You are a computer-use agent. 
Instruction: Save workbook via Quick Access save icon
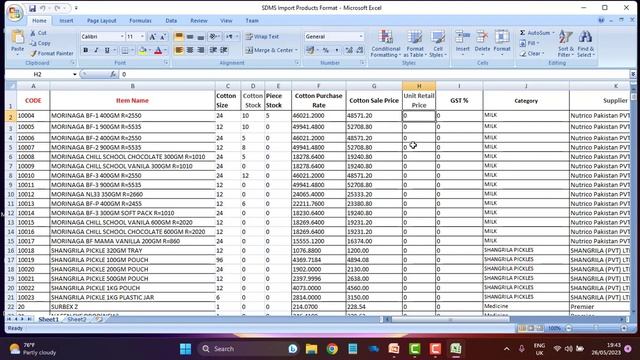[x=32, y=8]
